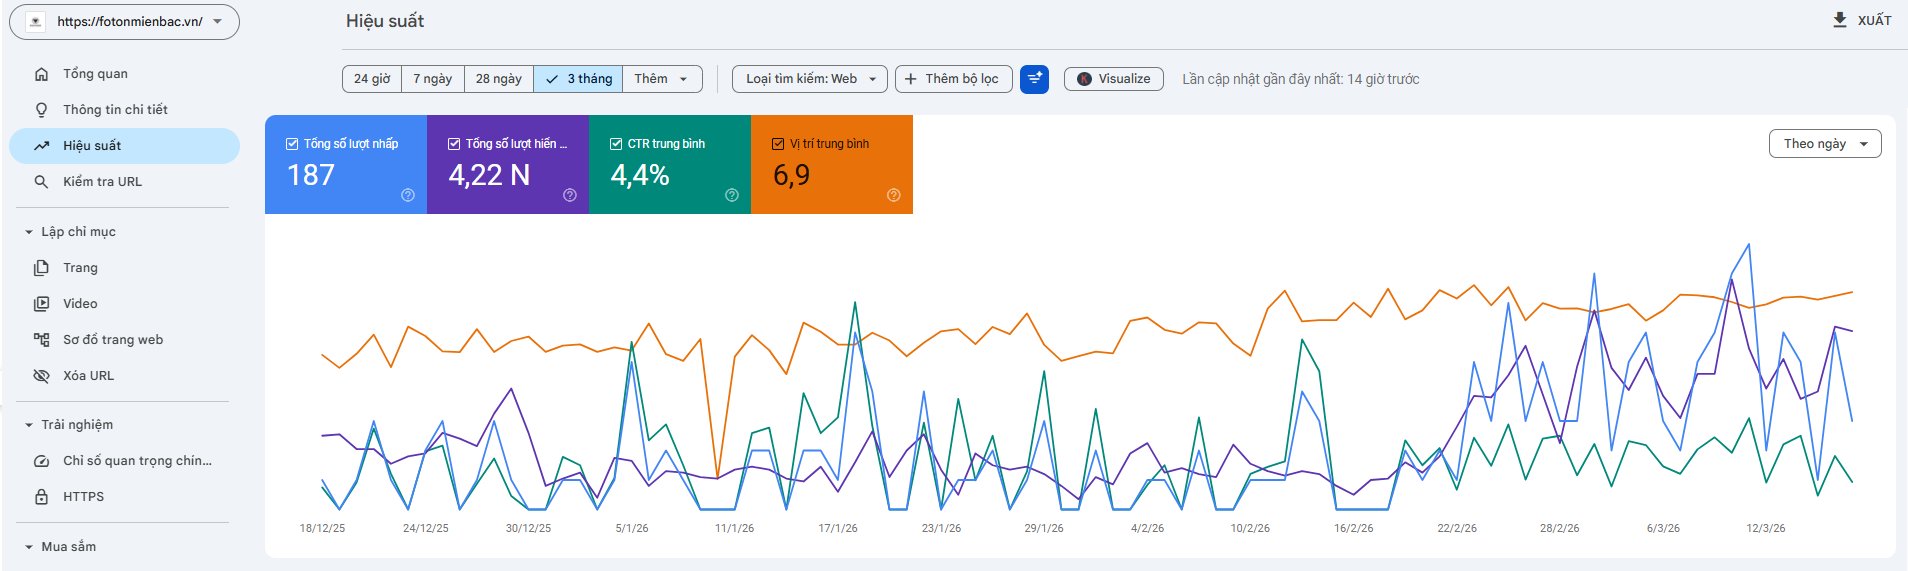Image resolution: width=1908 pixels, height=571 pixels.
Task: Click the HTTPS lock icon in sidebar
Action: pos(41,497)
